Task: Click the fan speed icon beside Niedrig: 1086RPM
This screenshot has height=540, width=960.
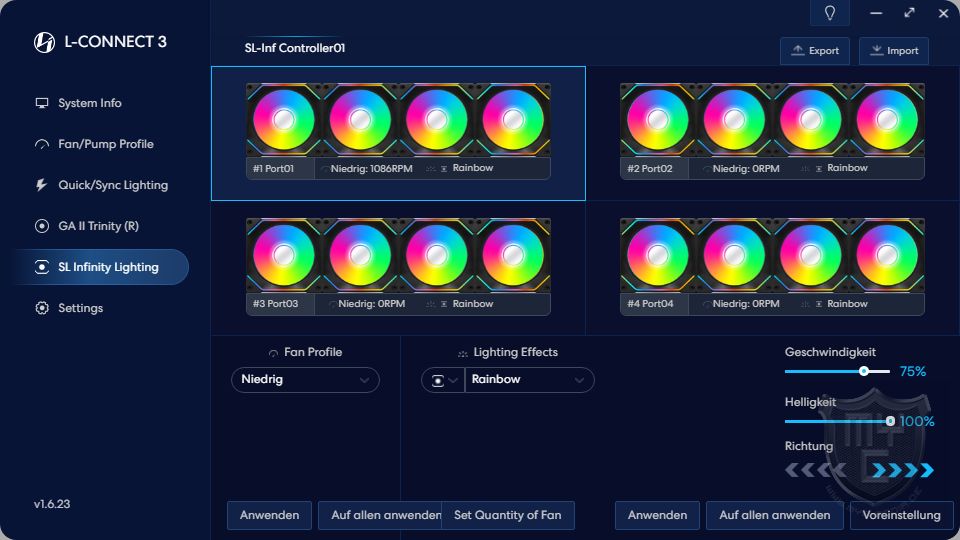Action: 324,169
